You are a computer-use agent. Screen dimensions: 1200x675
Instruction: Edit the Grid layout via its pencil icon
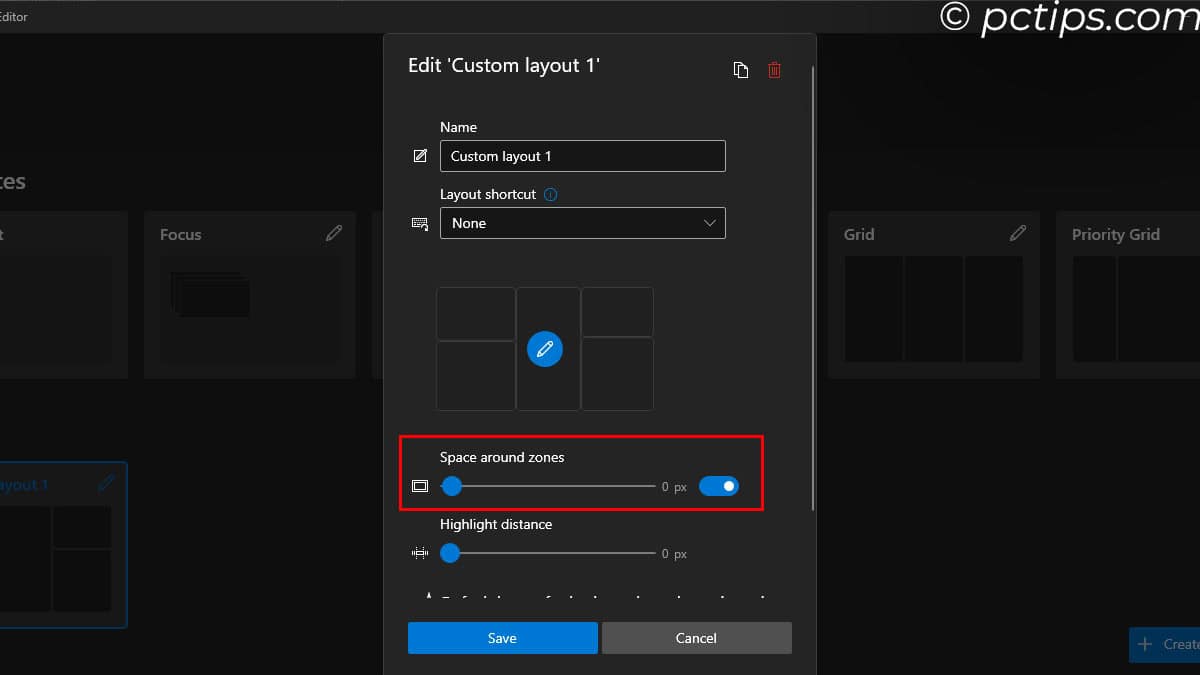1018,232
